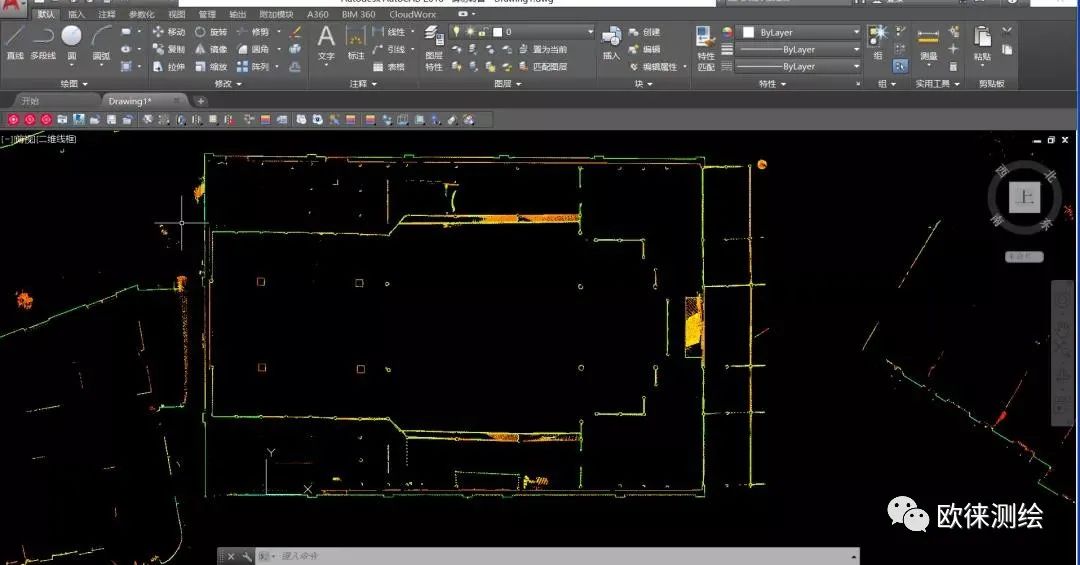Click the 移动 (Move) tool

pos(169,32)
